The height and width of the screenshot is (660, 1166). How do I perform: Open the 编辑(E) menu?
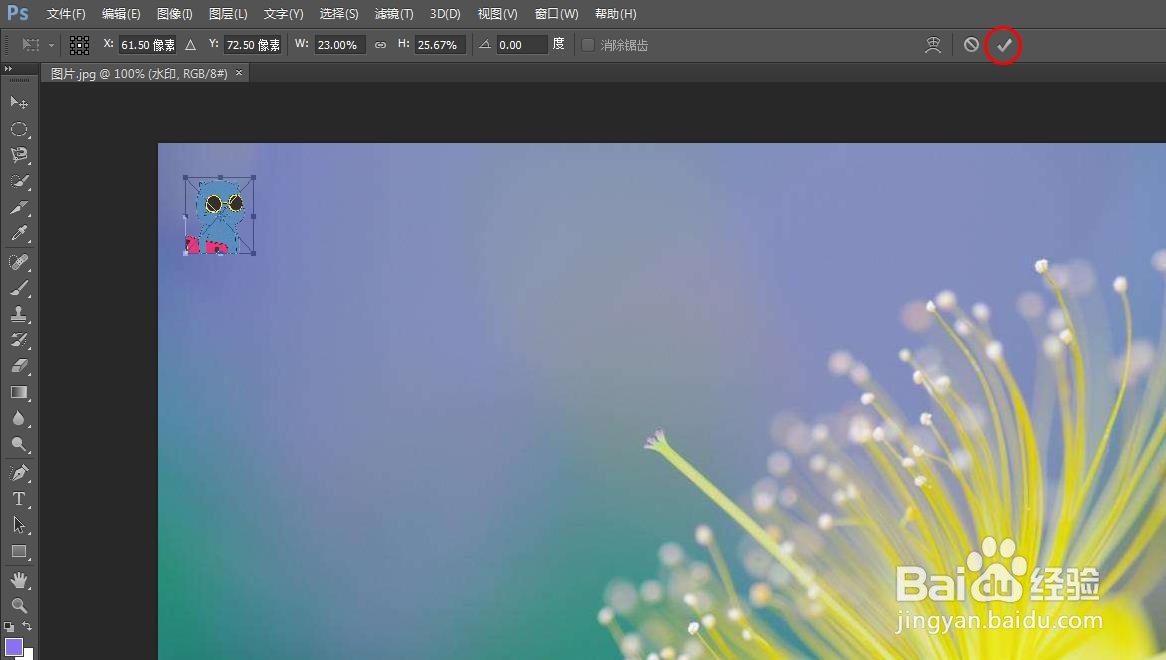[120, 14]
